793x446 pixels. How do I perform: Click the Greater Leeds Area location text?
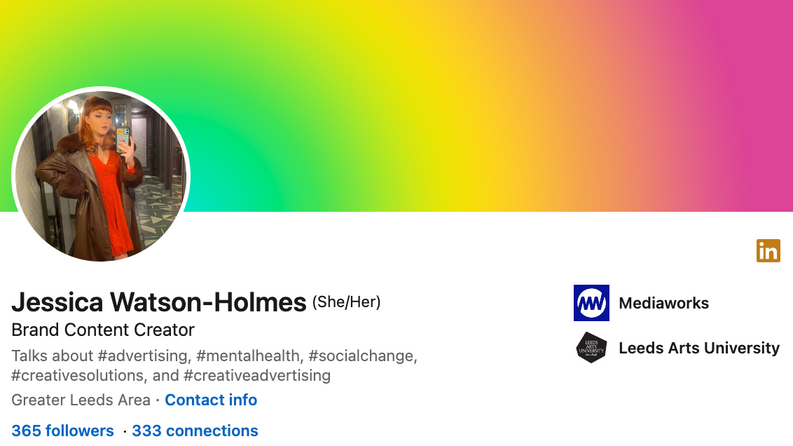(x=81, y=400)
